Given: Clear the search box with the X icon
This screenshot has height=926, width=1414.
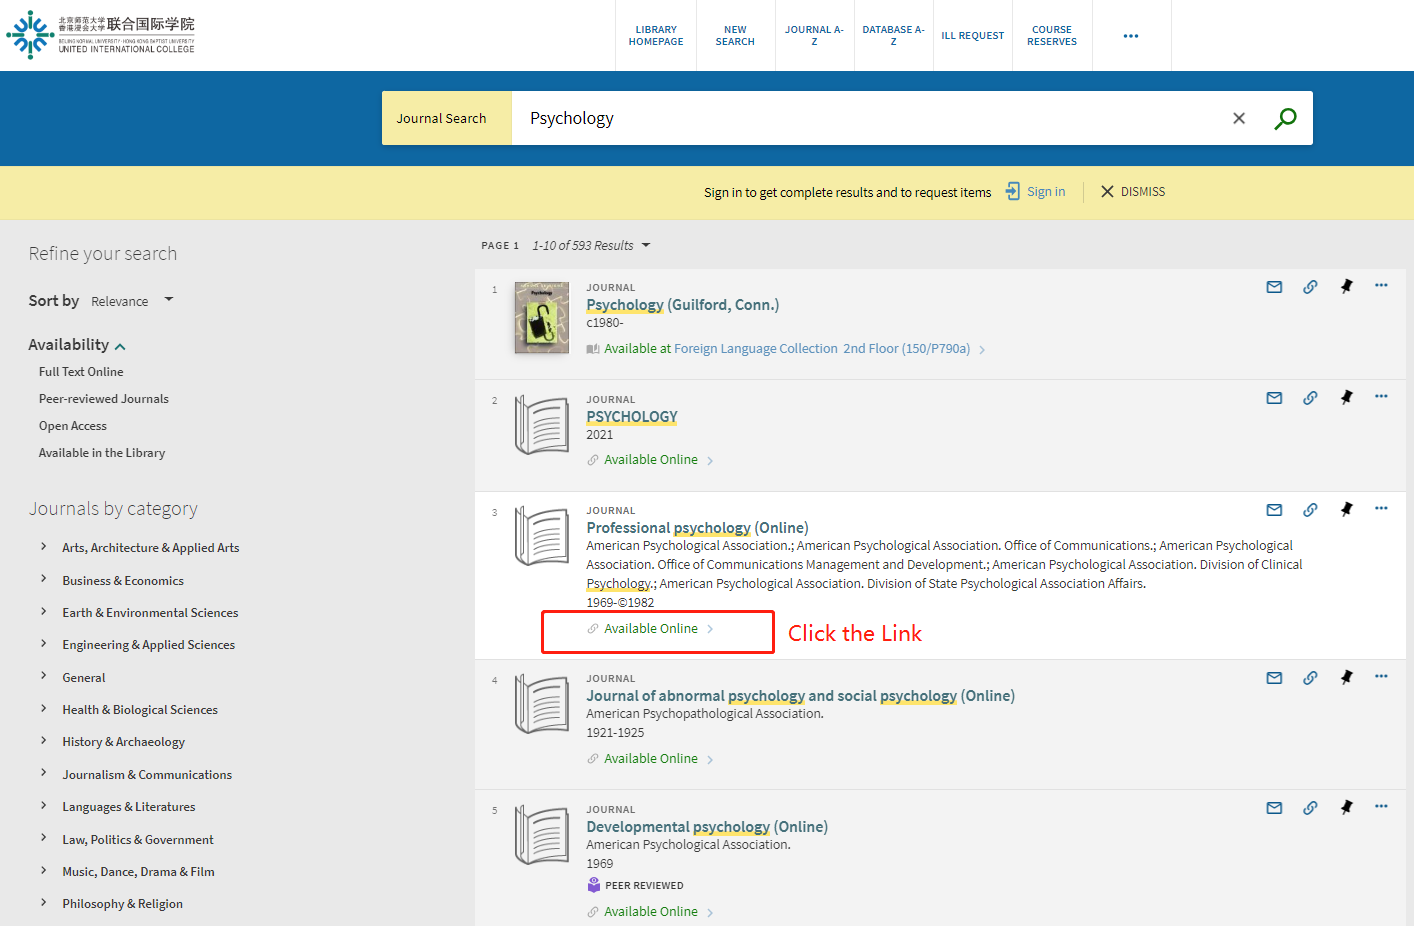Looking at the screenshot, I should pyautogui.click(x=1239, y=118).
